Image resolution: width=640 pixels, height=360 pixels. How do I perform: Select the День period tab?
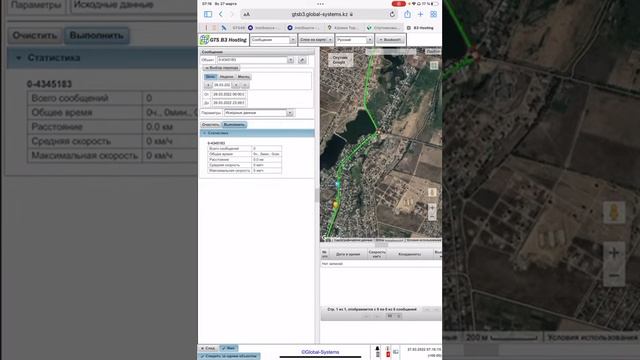(x=210, y=77)
